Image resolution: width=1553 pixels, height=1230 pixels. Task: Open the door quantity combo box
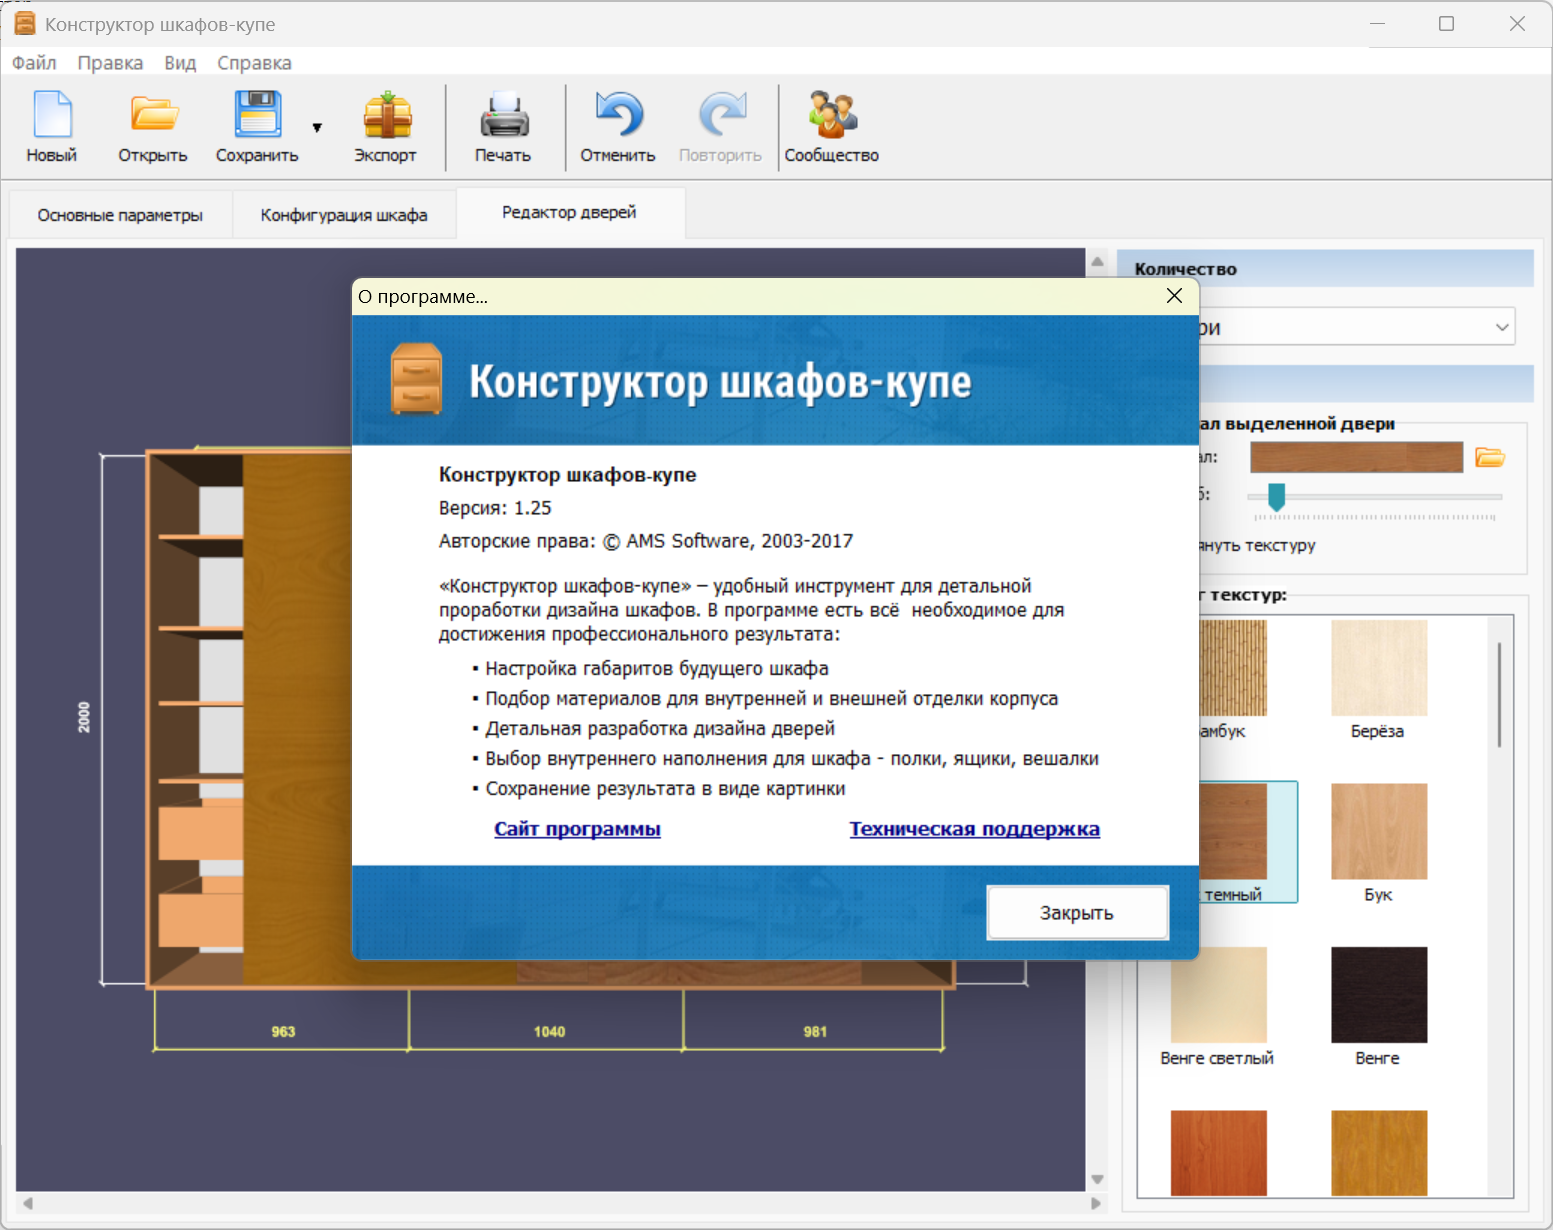point(1501,327)
